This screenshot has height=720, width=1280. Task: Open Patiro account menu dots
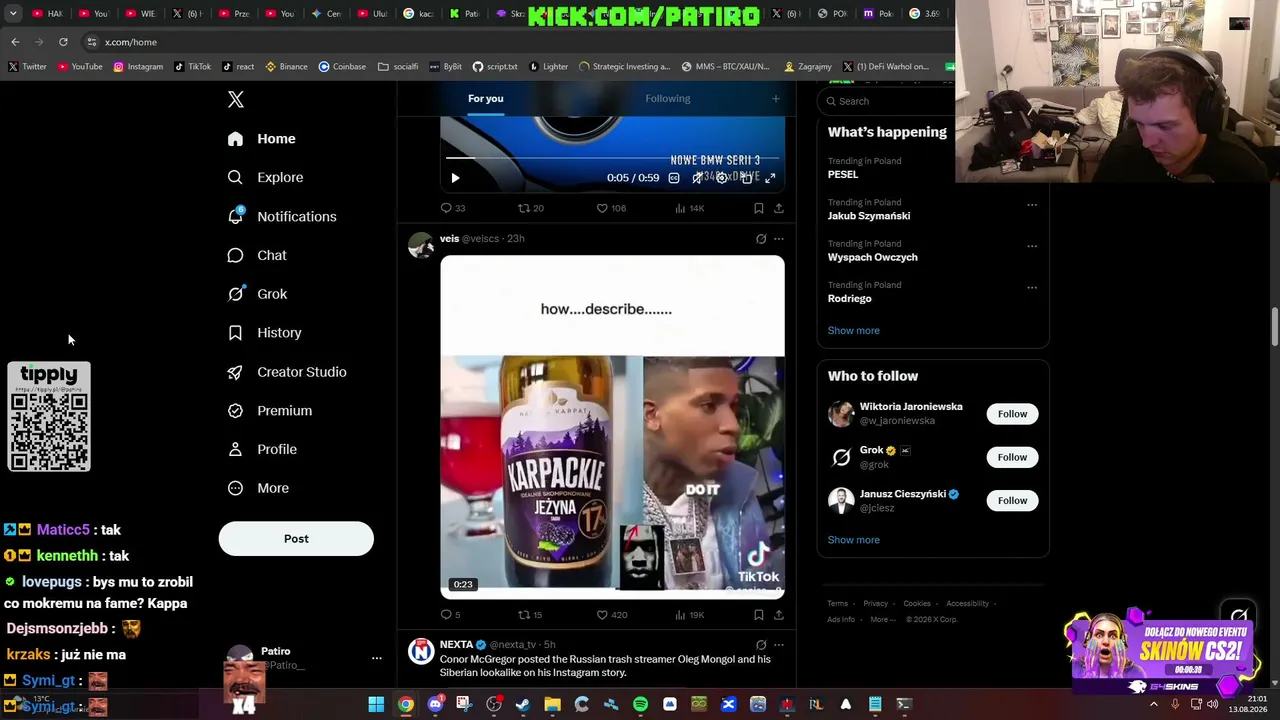pos(377,658)
